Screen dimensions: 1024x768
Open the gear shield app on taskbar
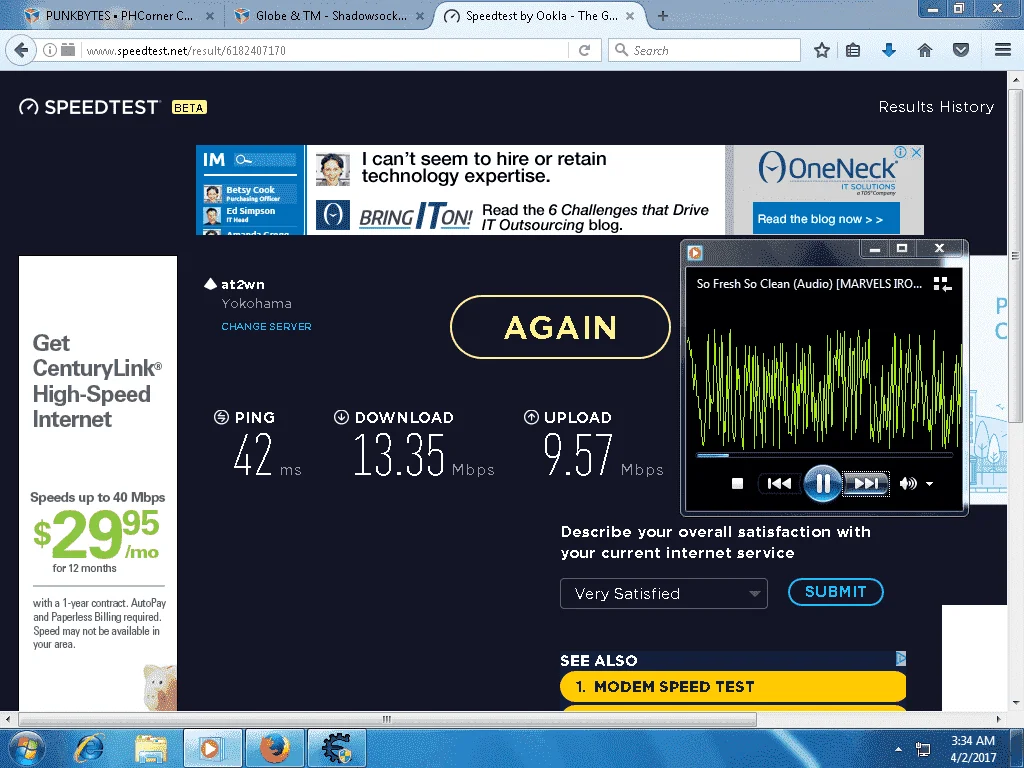click(336, 748)
